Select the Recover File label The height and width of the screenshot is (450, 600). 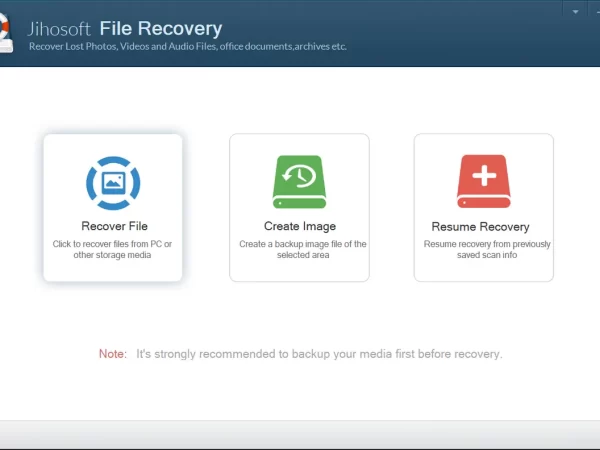(114, 226)
